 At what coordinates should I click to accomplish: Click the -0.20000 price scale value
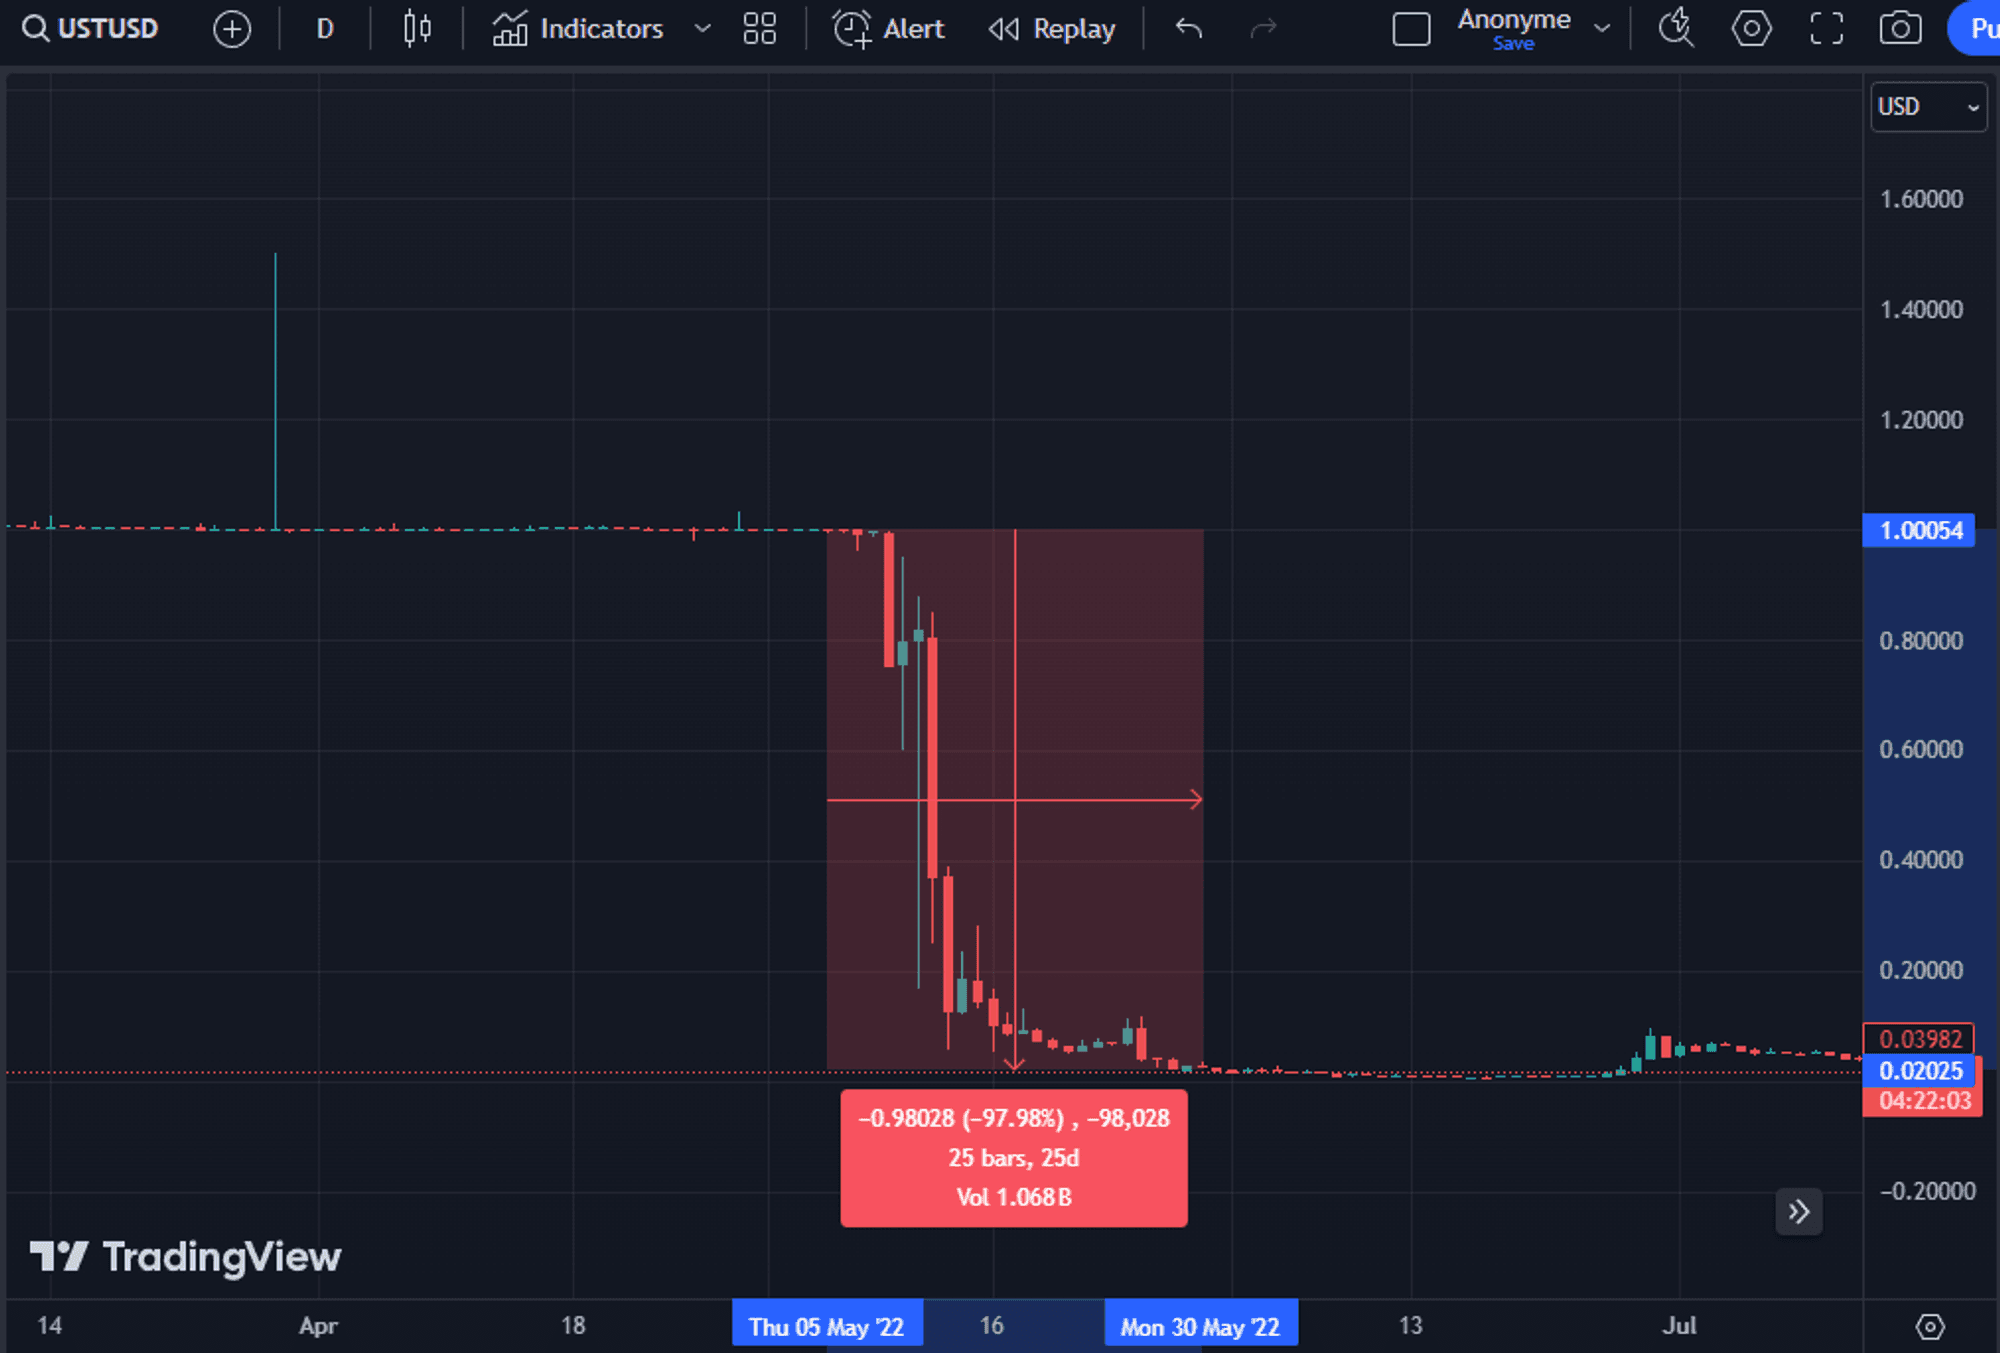(x=1927, y=1191)
